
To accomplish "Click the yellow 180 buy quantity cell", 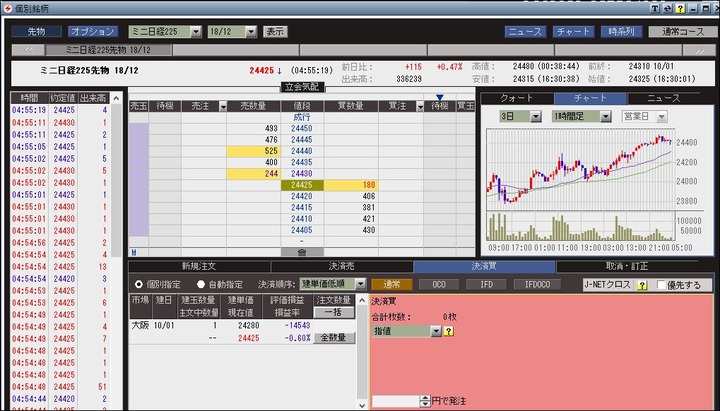I will point(351,185).
